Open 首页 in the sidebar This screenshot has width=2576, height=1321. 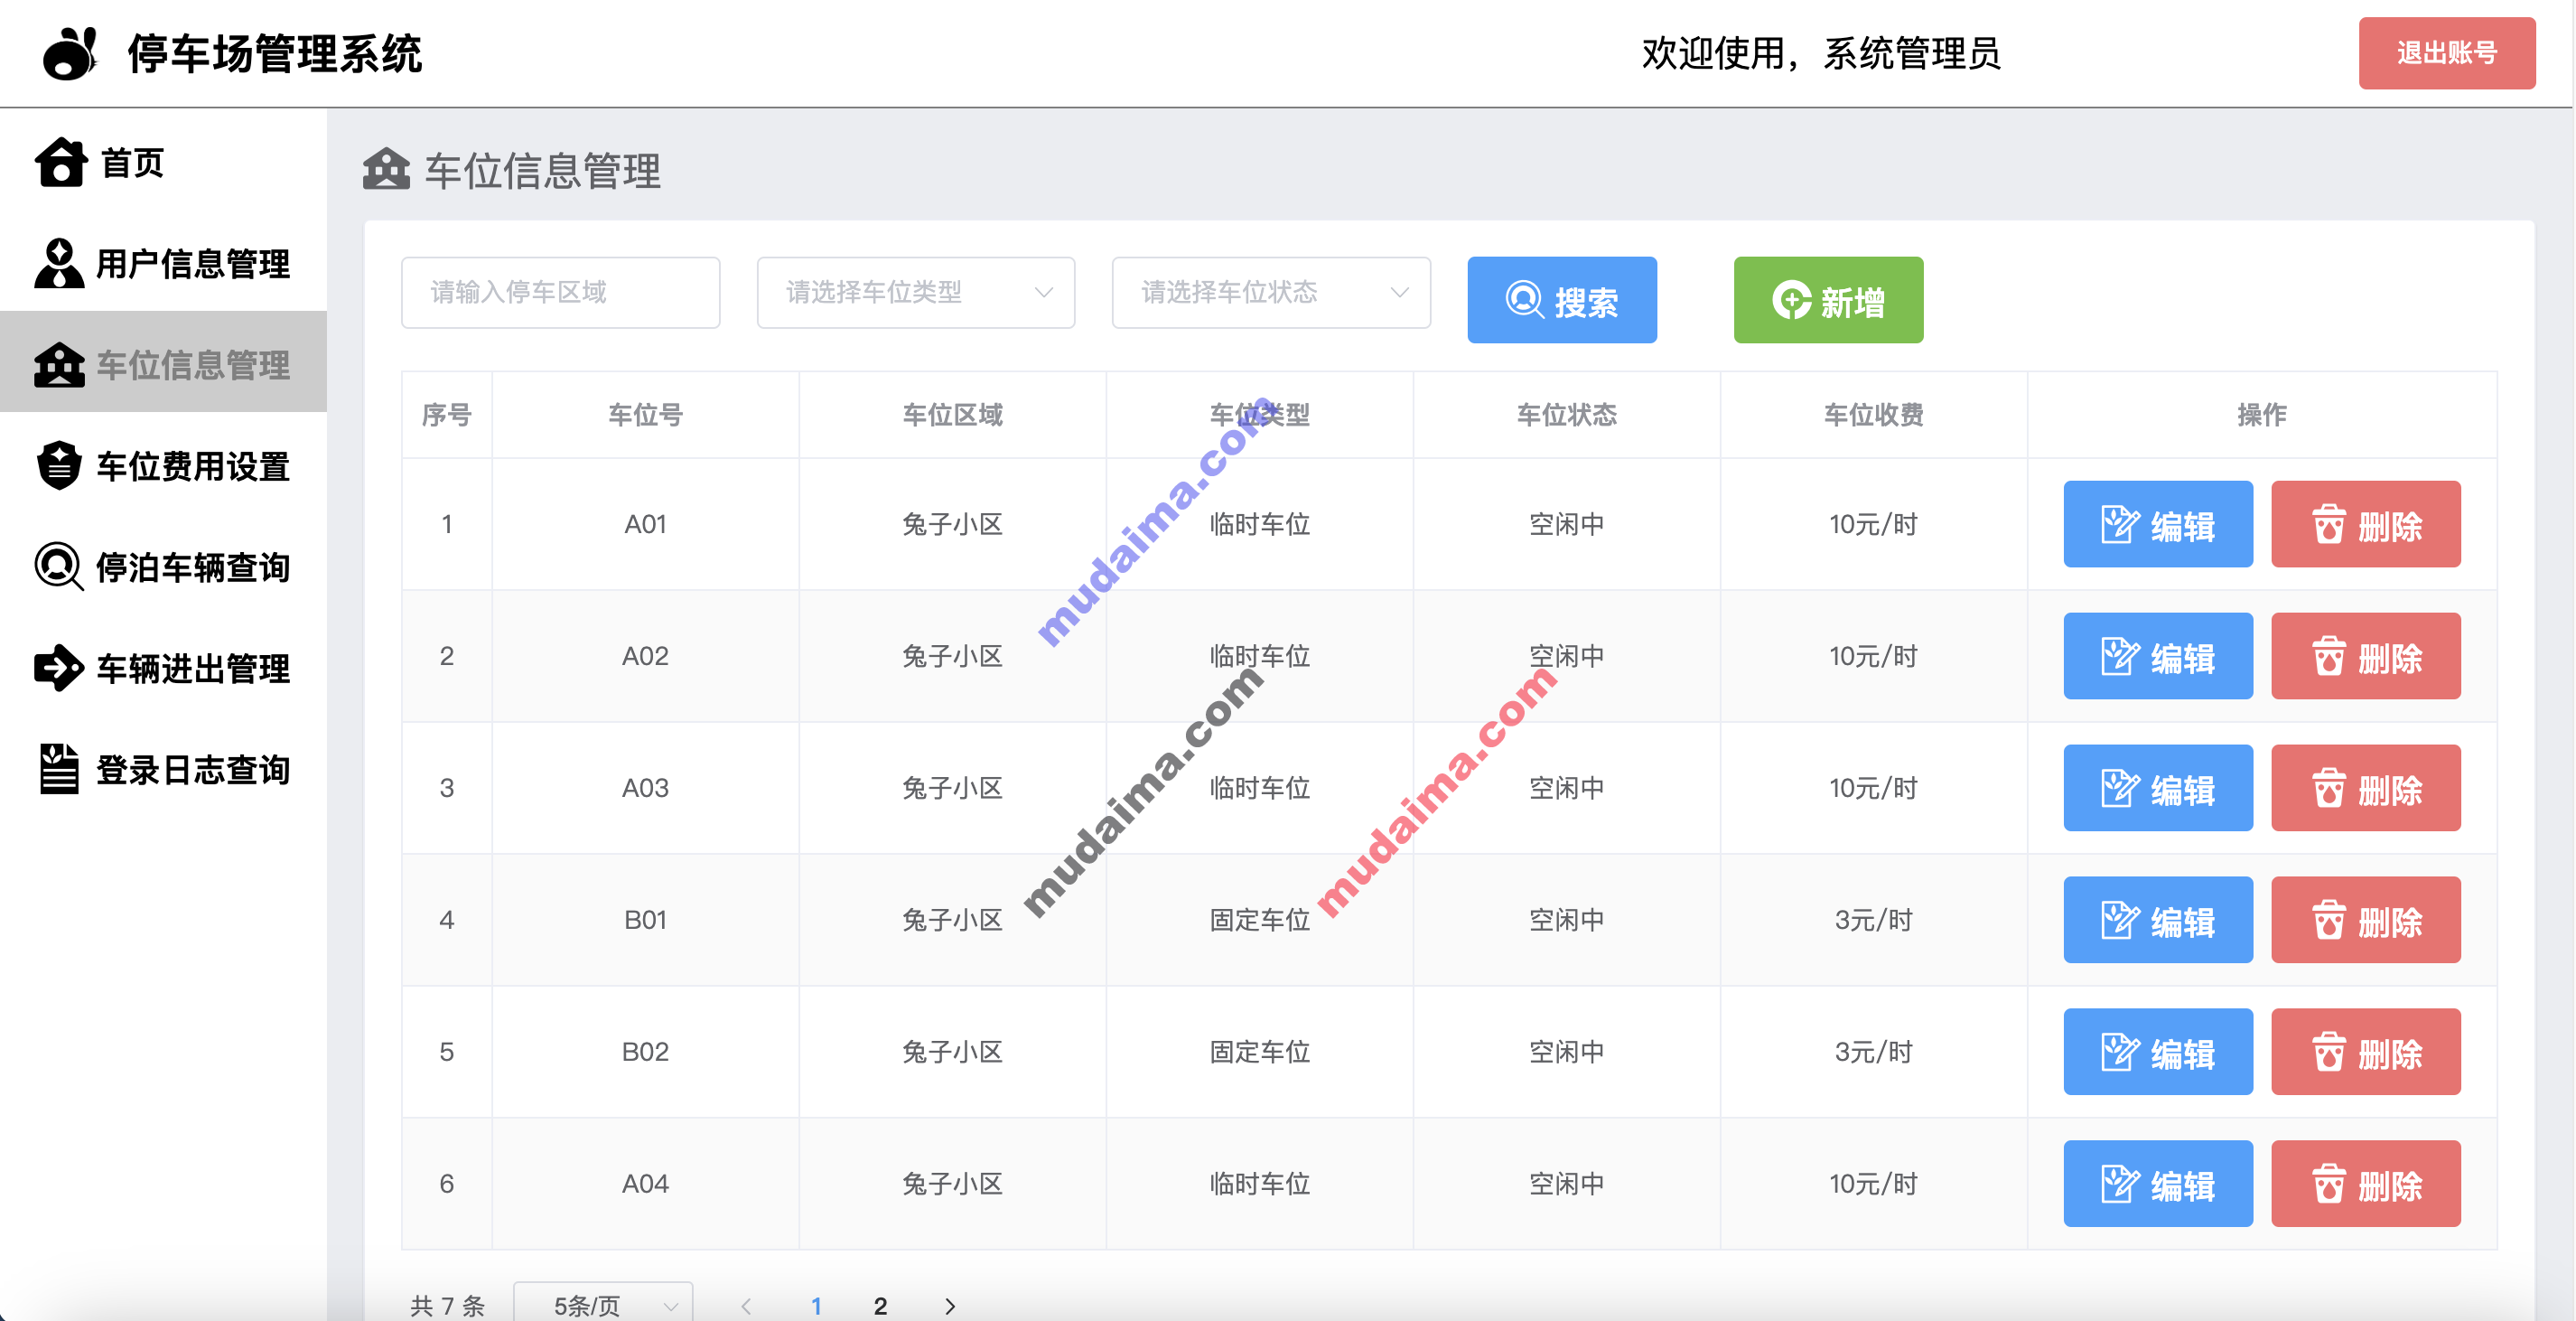pyautogui.click(x=163, y=162)
